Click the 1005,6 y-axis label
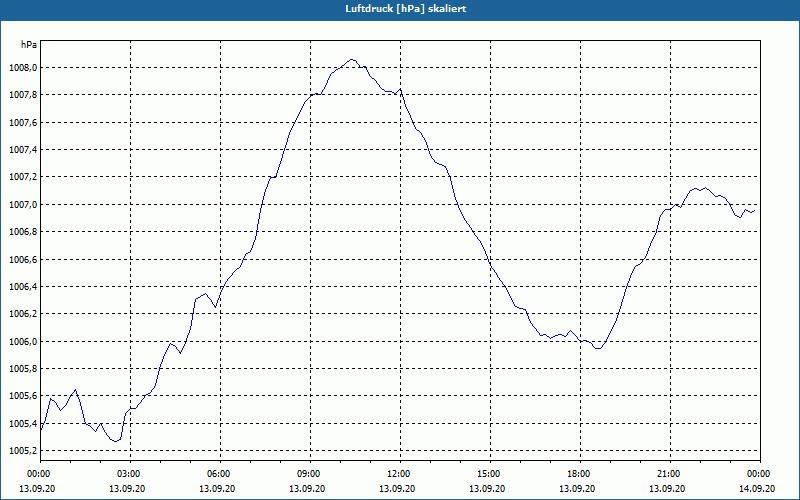Viewport: 800px width, 500px height. pos(22,396)
